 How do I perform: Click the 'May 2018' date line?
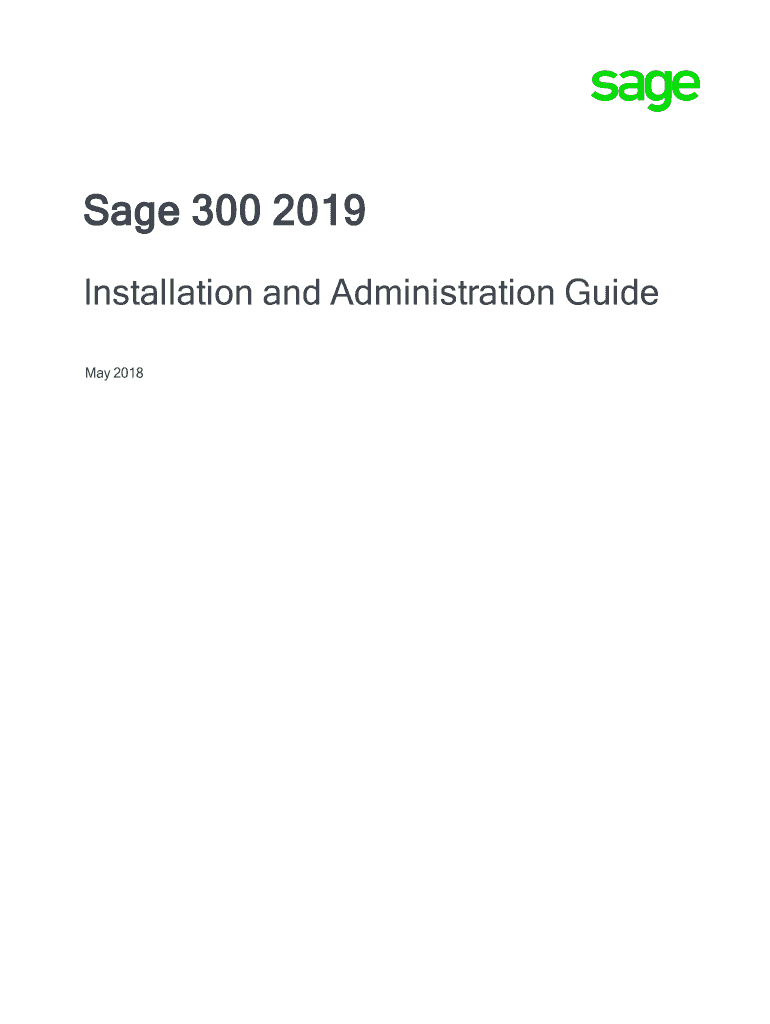pyautogui.click(x=114, y=374)
